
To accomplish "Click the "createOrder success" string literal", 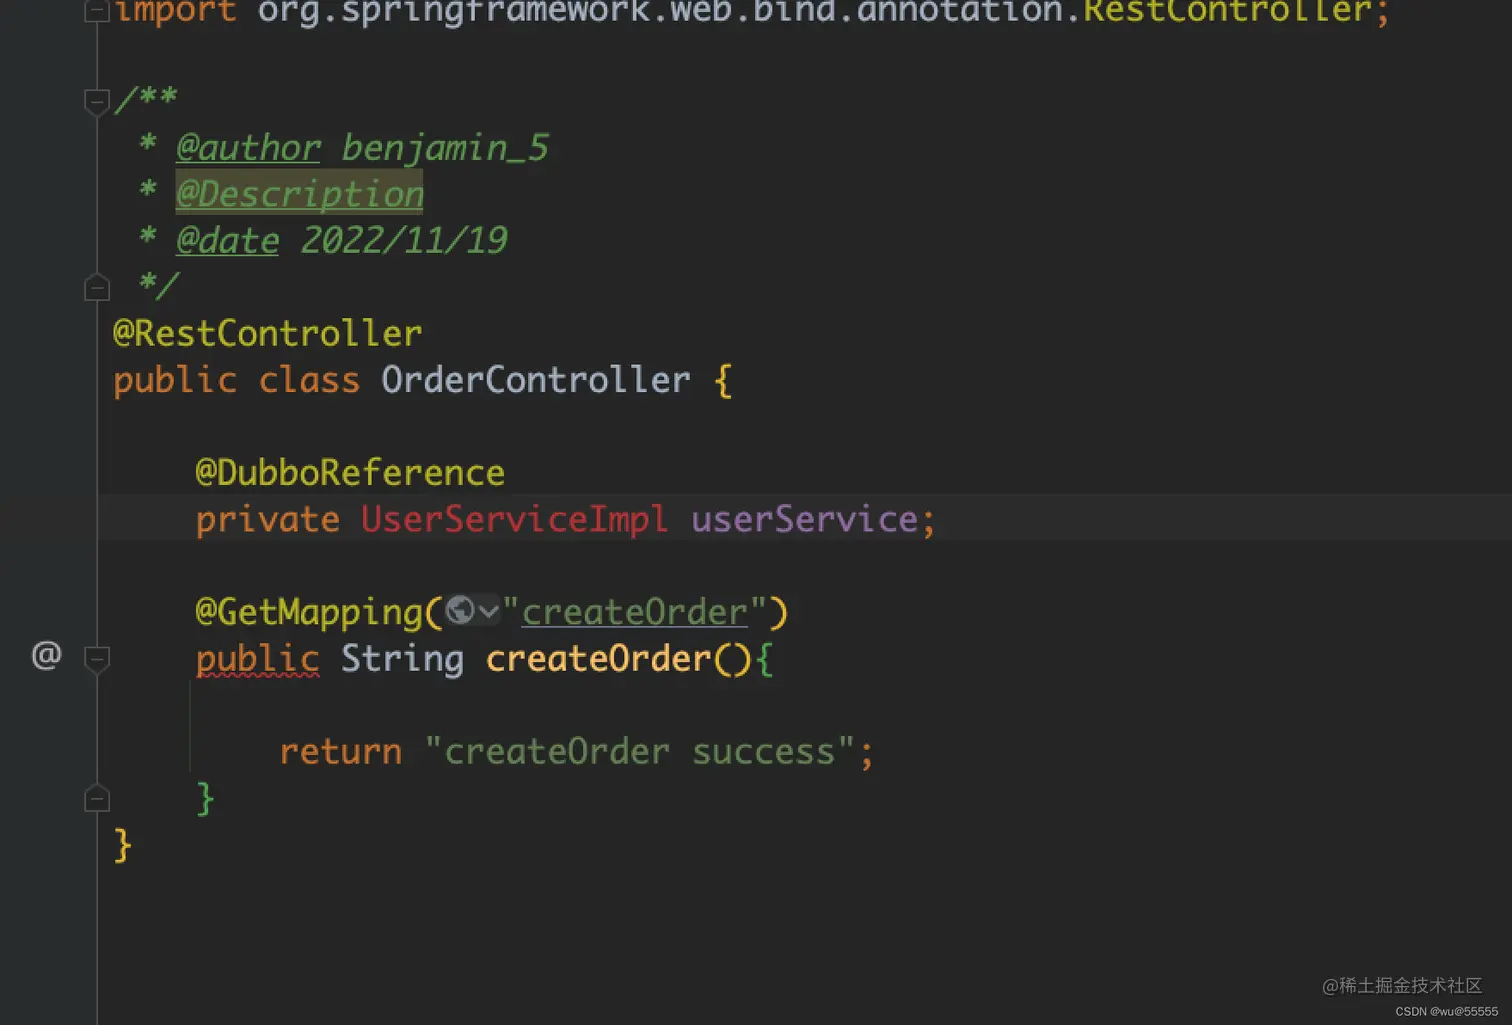I will (x=640, y=751).
